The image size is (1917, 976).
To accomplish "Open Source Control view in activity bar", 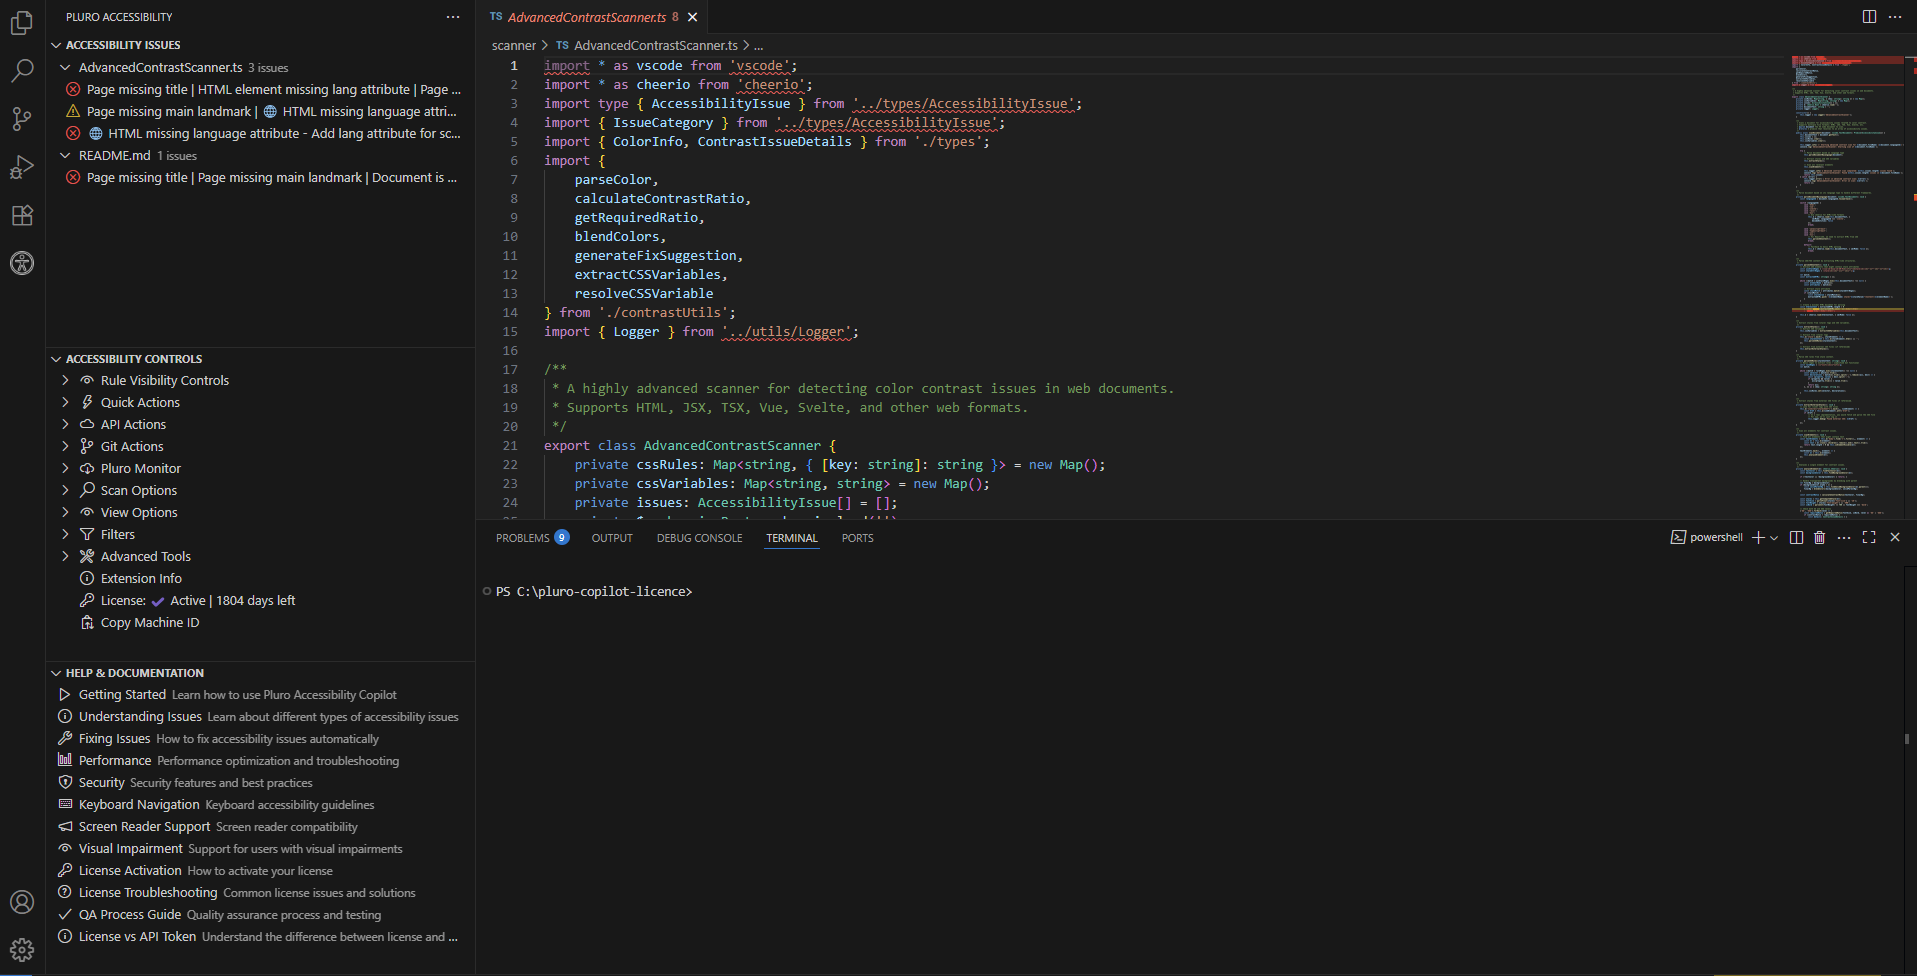I will 22,119.
